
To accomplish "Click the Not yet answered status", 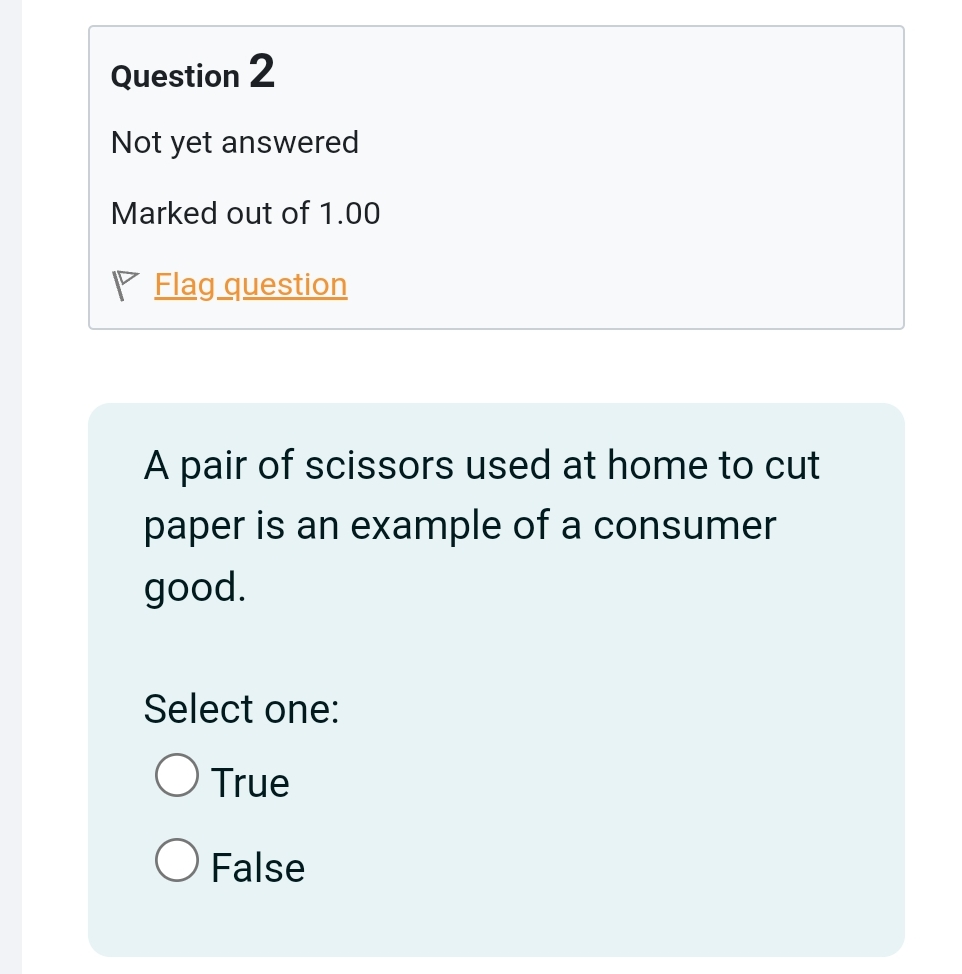I will [235, 143].
